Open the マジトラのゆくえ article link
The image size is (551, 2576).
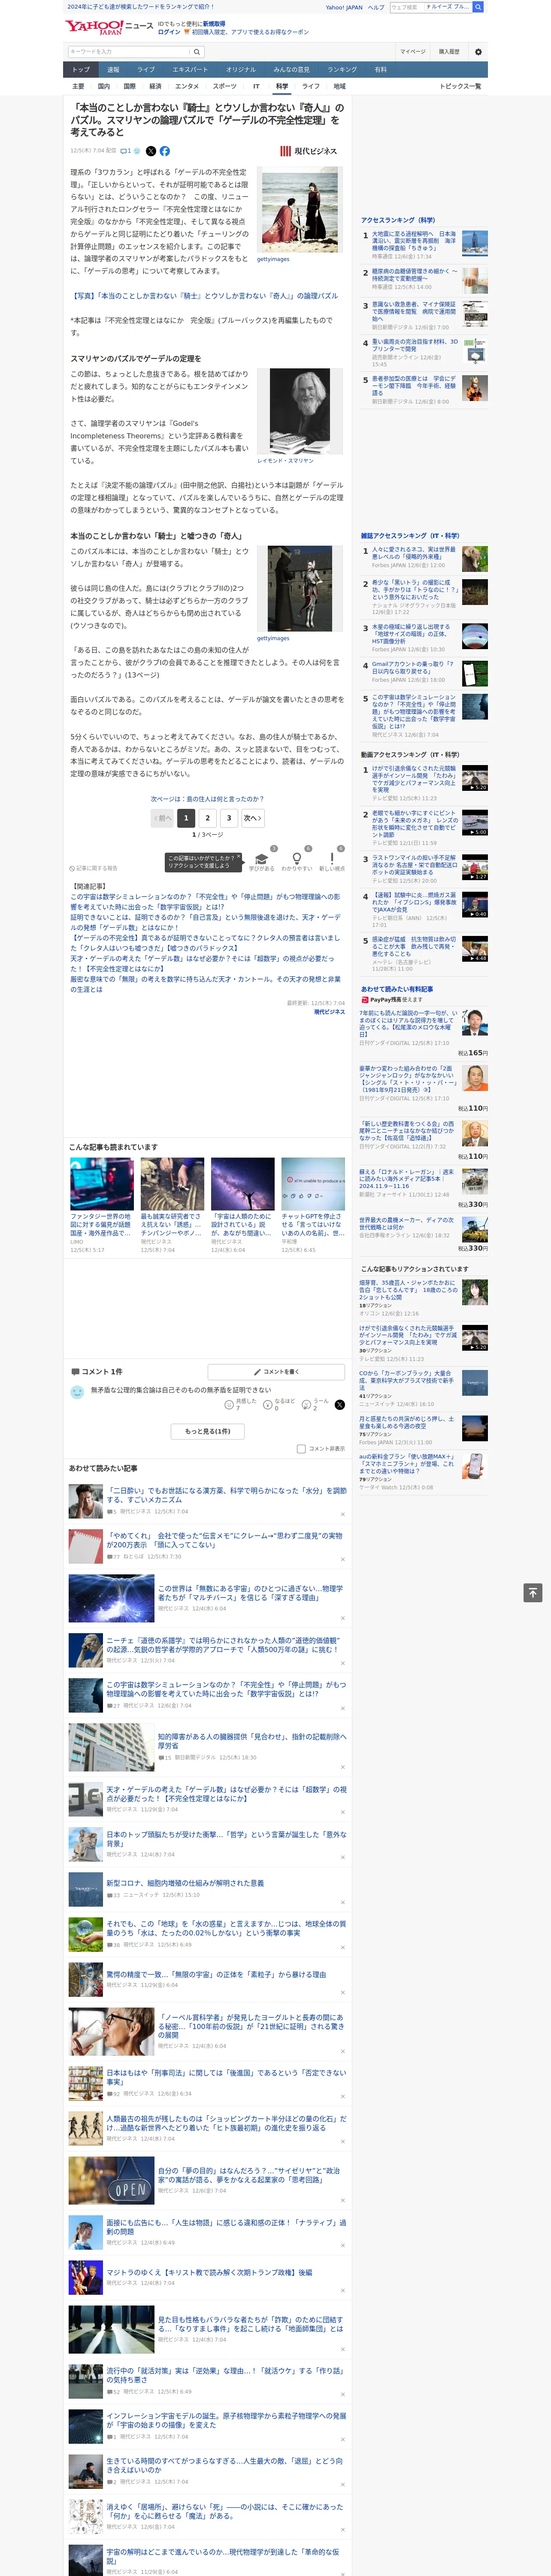(x=209, y=2272)
